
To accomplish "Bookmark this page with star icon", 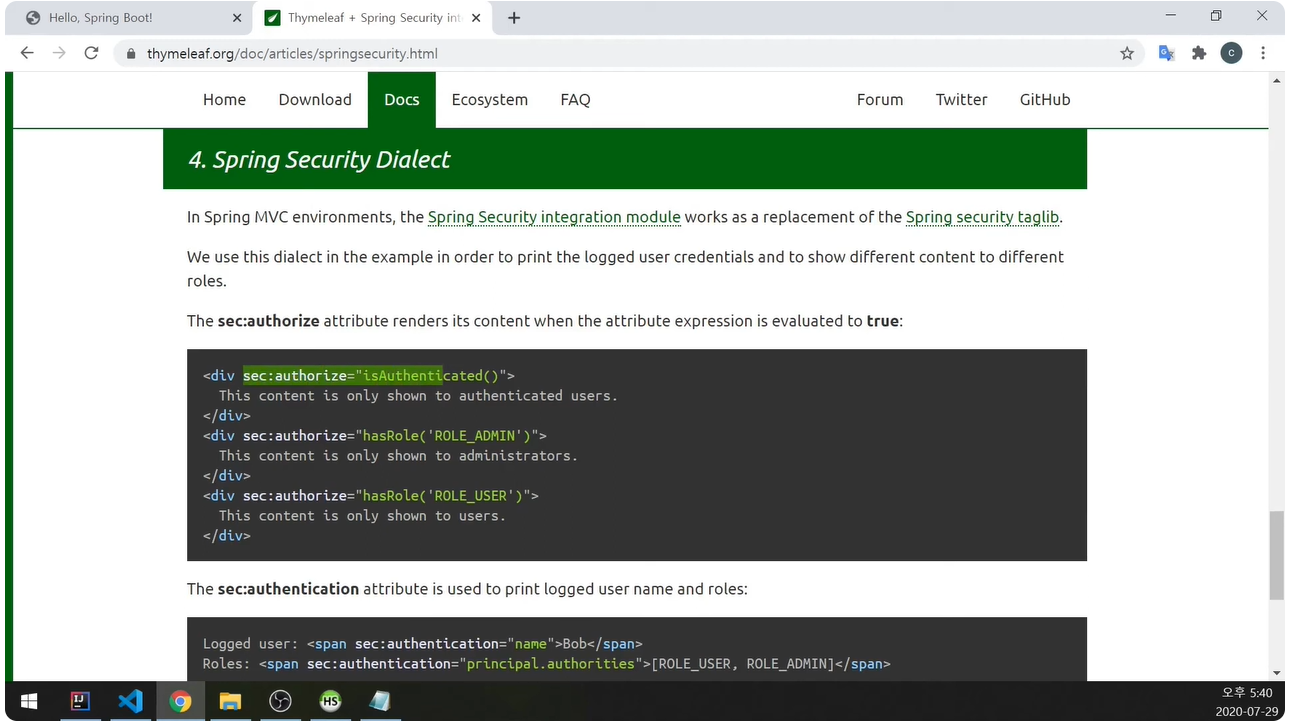I will [1127, 53].
